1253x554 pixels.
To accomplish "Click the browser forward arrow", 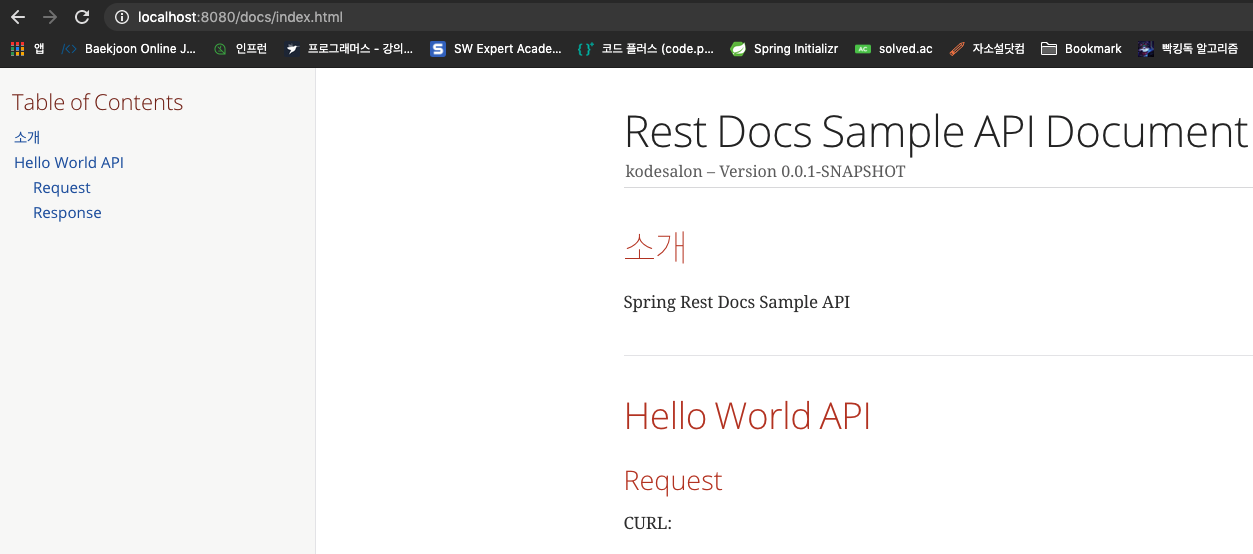I will pos(50,17).
